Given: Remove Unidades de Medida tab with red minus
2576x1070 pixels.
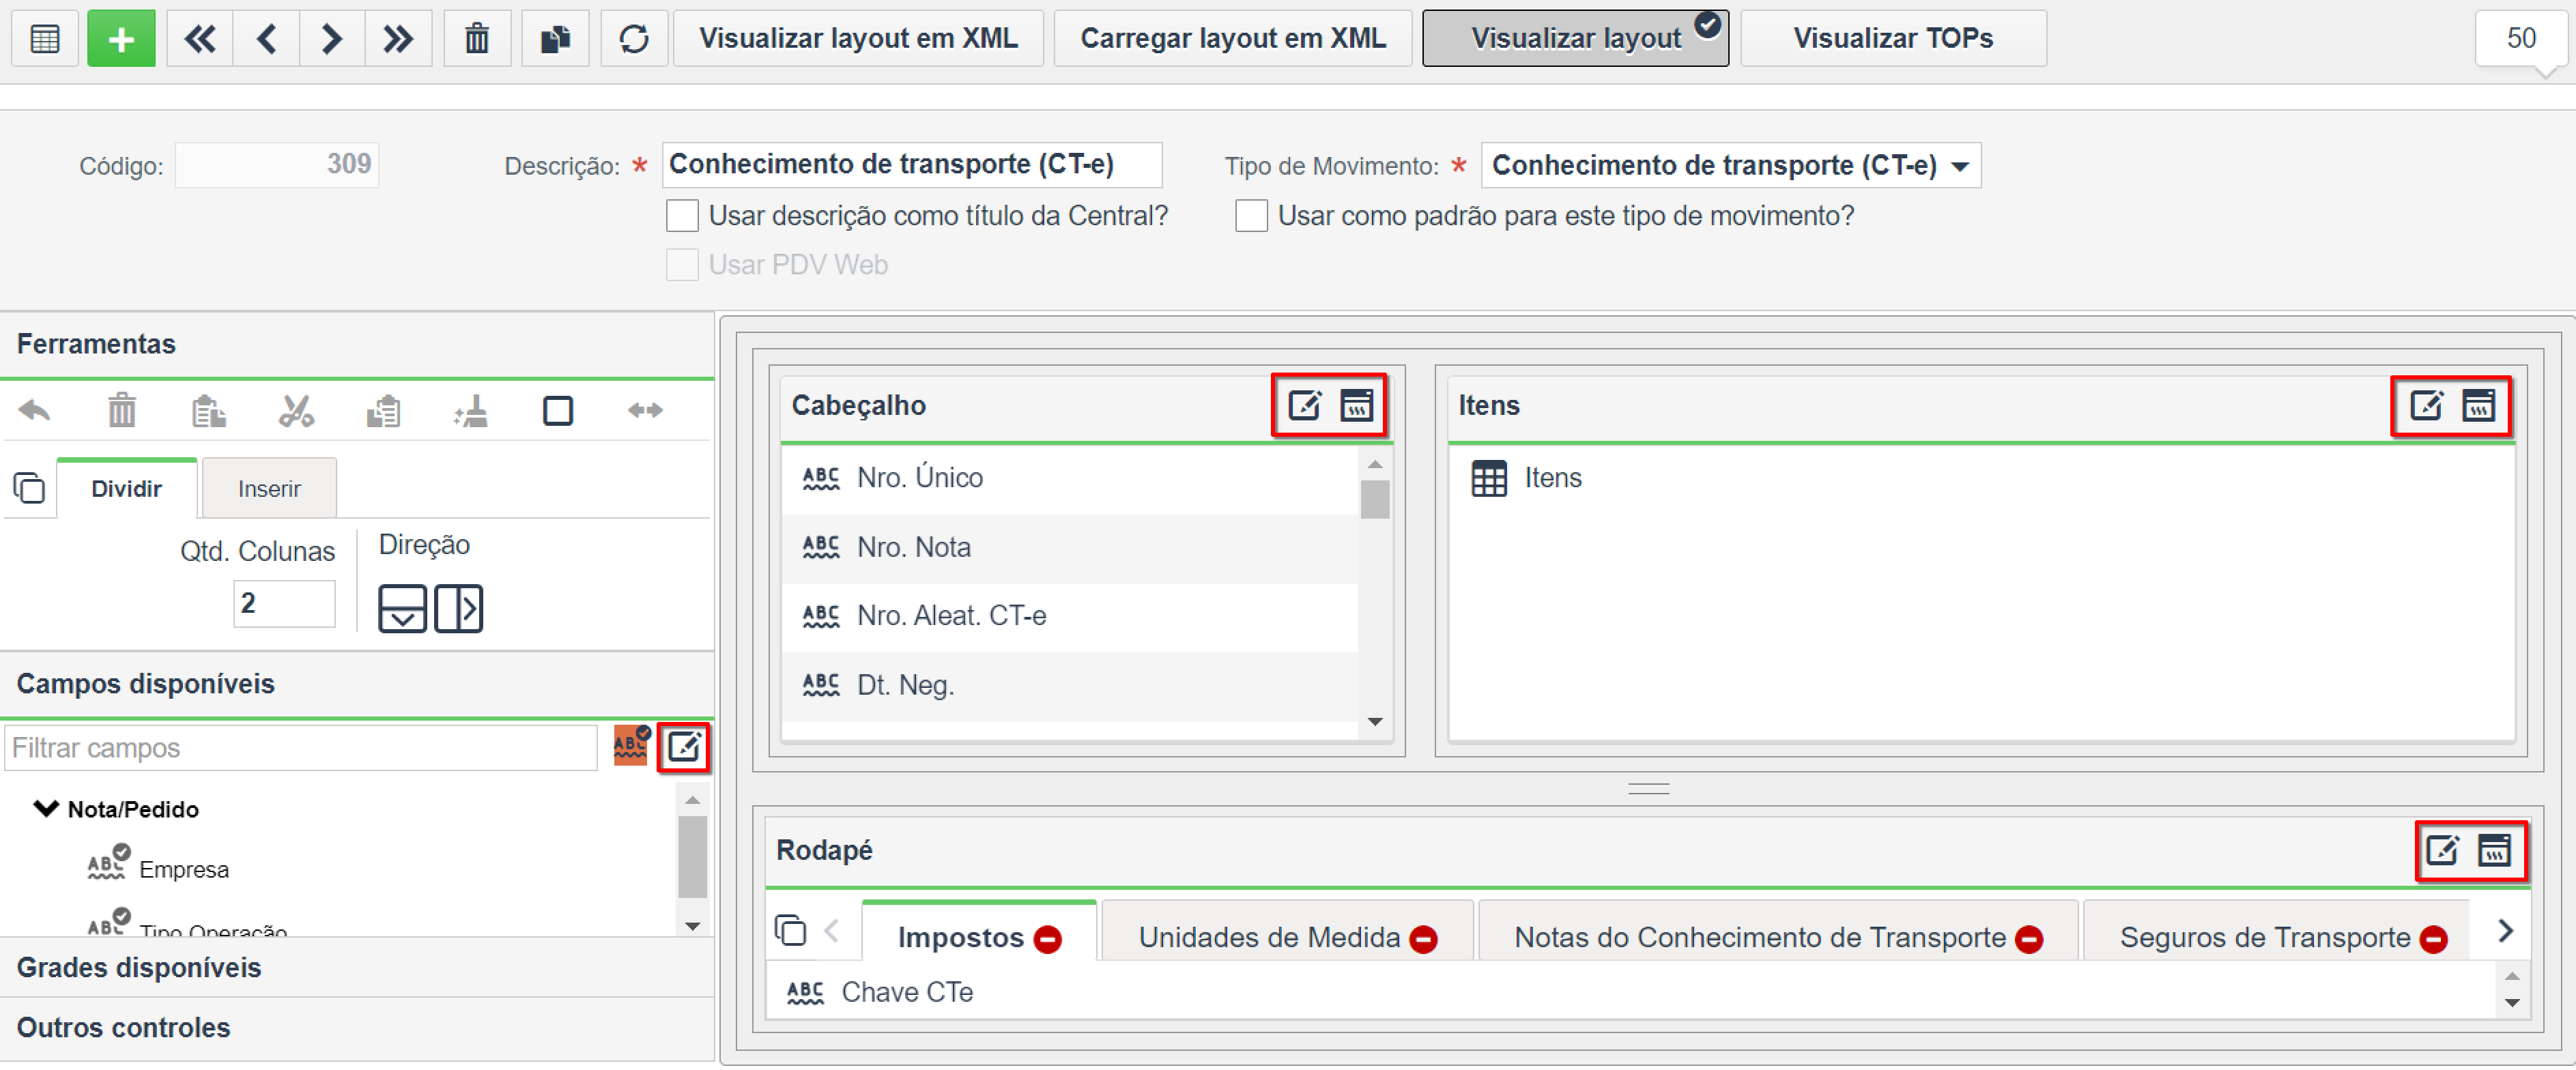Looking at the screenshot, I should pos(1423,939).
